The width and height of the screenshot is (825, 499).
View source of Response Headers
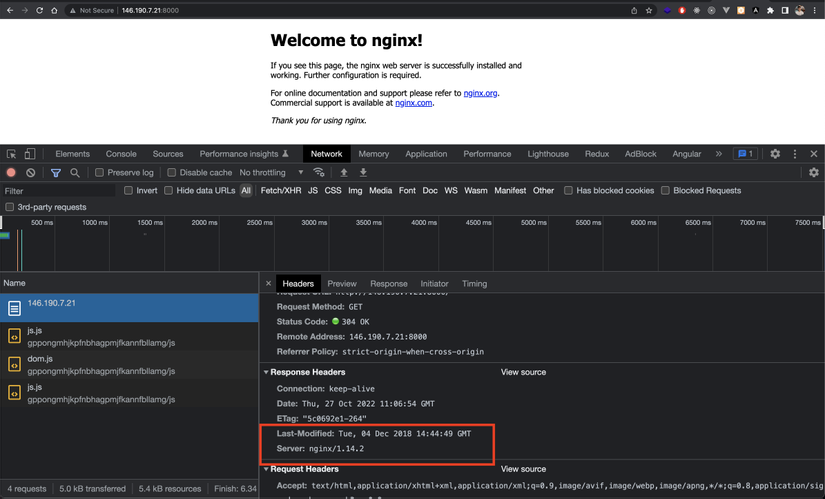pyautogui.click(x=524, y=372)
